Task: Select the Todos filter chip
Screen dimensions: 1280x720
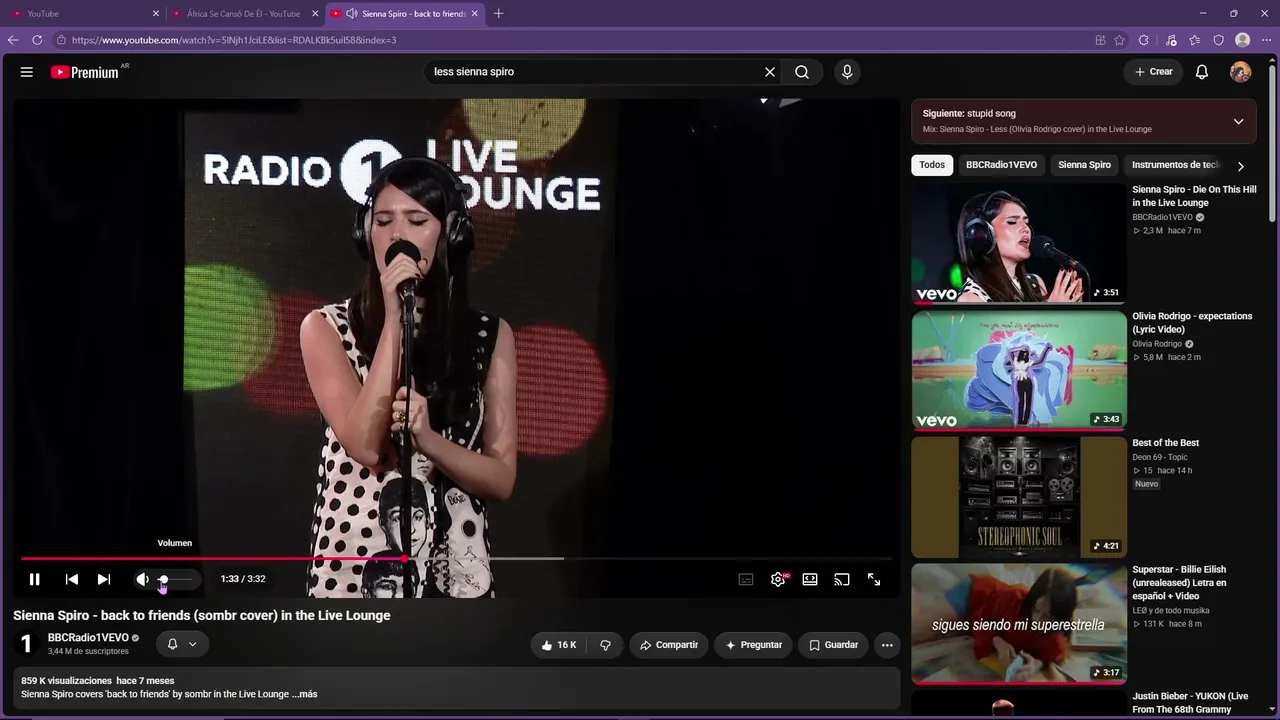Action: (x=932, y=165)
